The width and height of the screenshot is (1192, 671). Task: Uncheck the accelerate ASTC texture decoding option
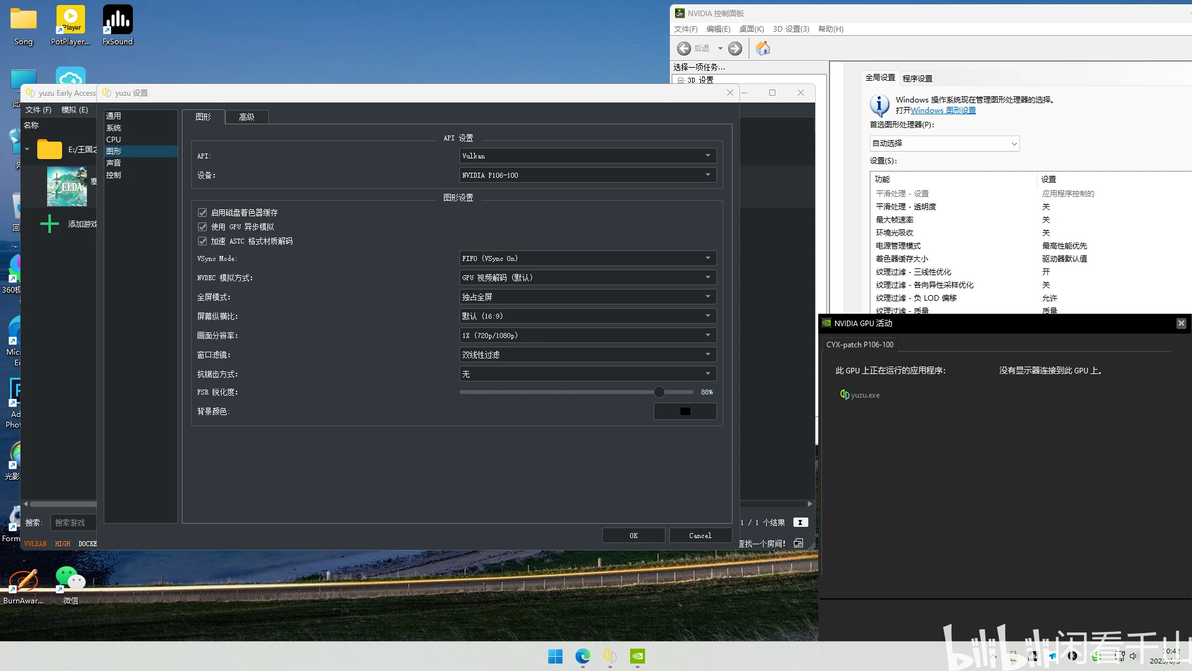coord(202,241)
